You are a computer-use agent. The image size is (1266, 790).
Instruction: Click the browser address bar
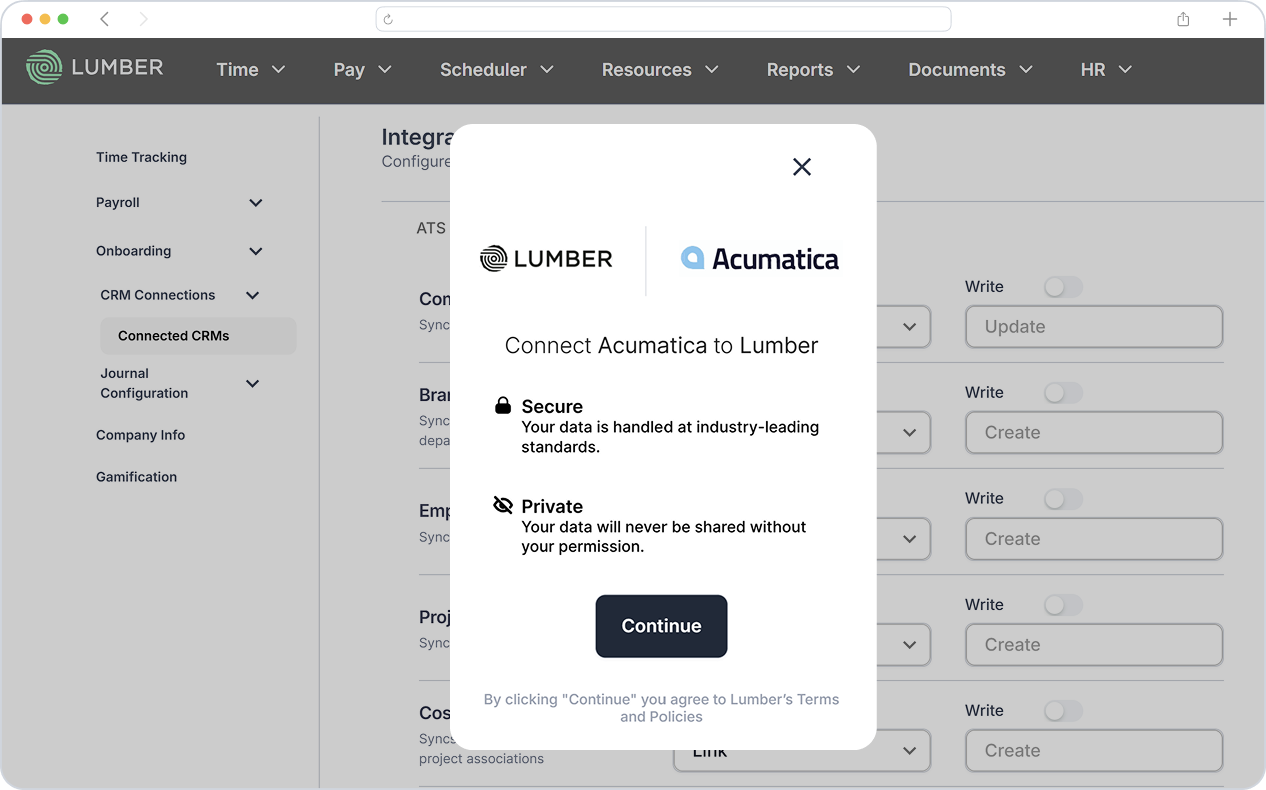point(663,19)
